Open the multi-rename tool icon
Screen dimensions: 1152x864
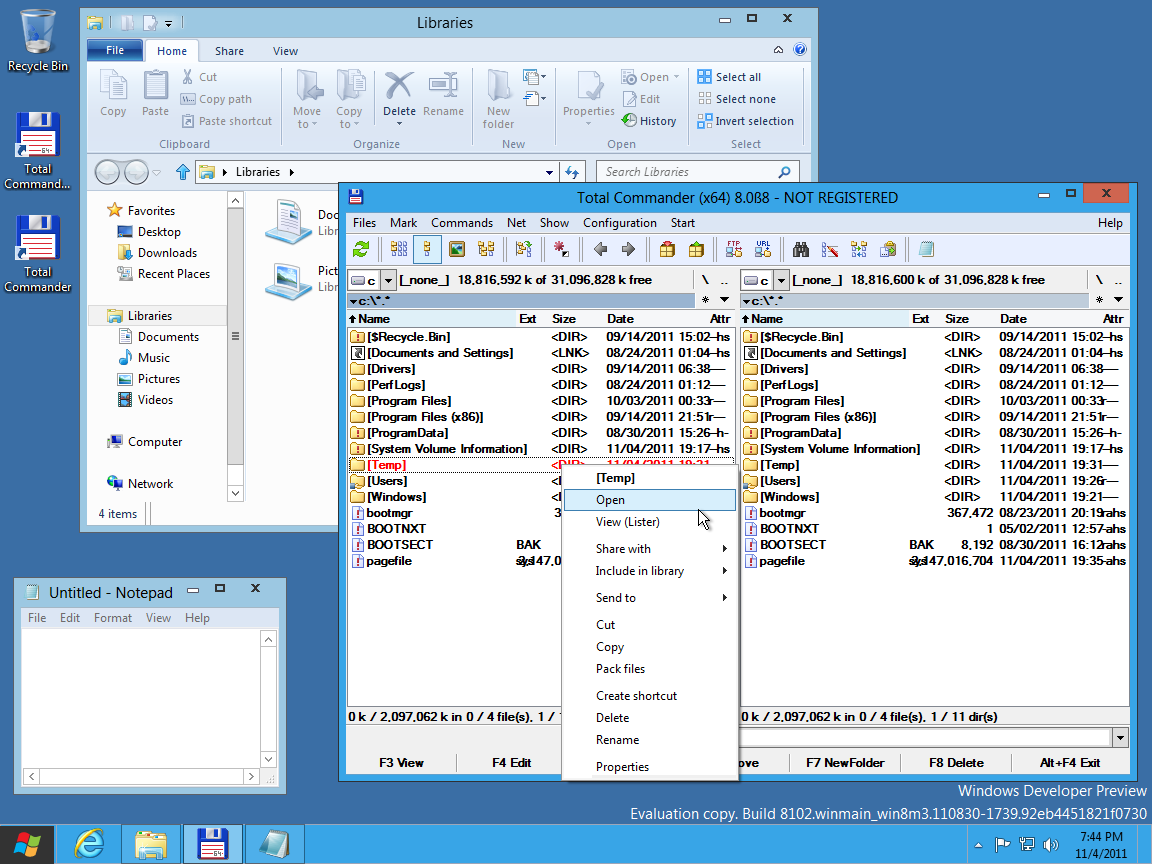point(830,250)
